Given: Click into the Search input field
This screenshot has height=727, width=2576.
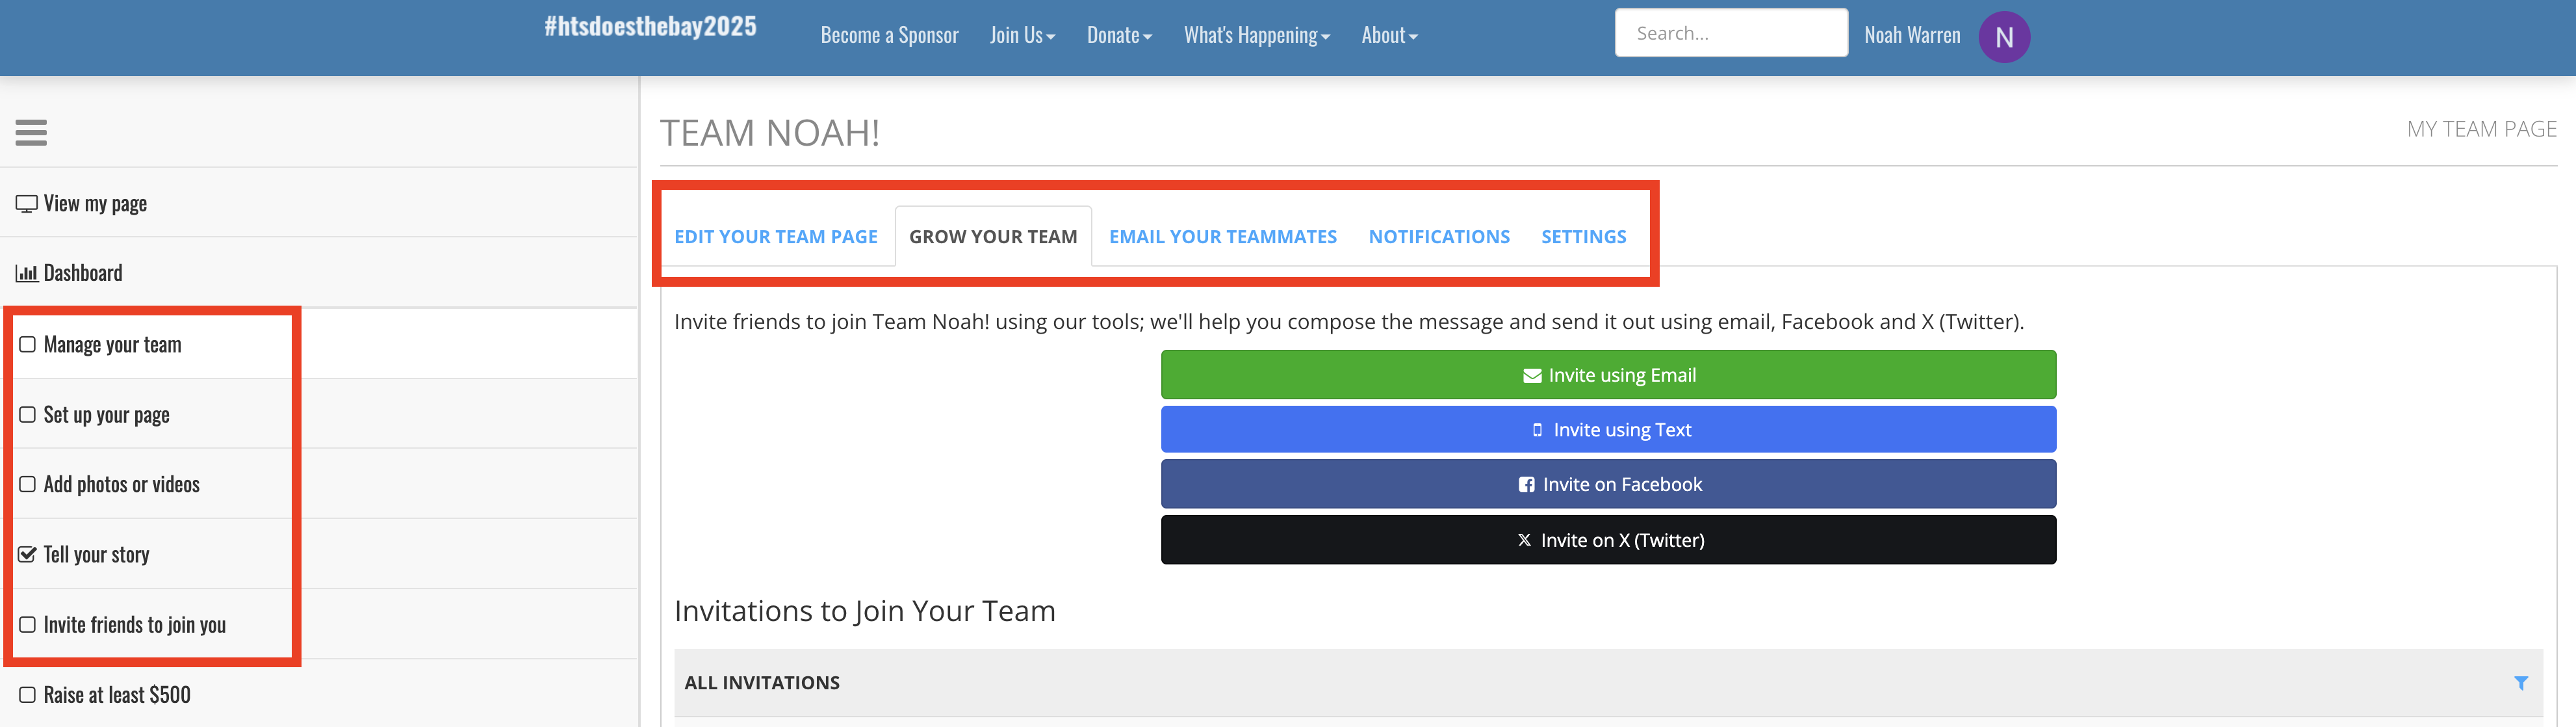Looking at the screenshot, I should pos(1731,33).
